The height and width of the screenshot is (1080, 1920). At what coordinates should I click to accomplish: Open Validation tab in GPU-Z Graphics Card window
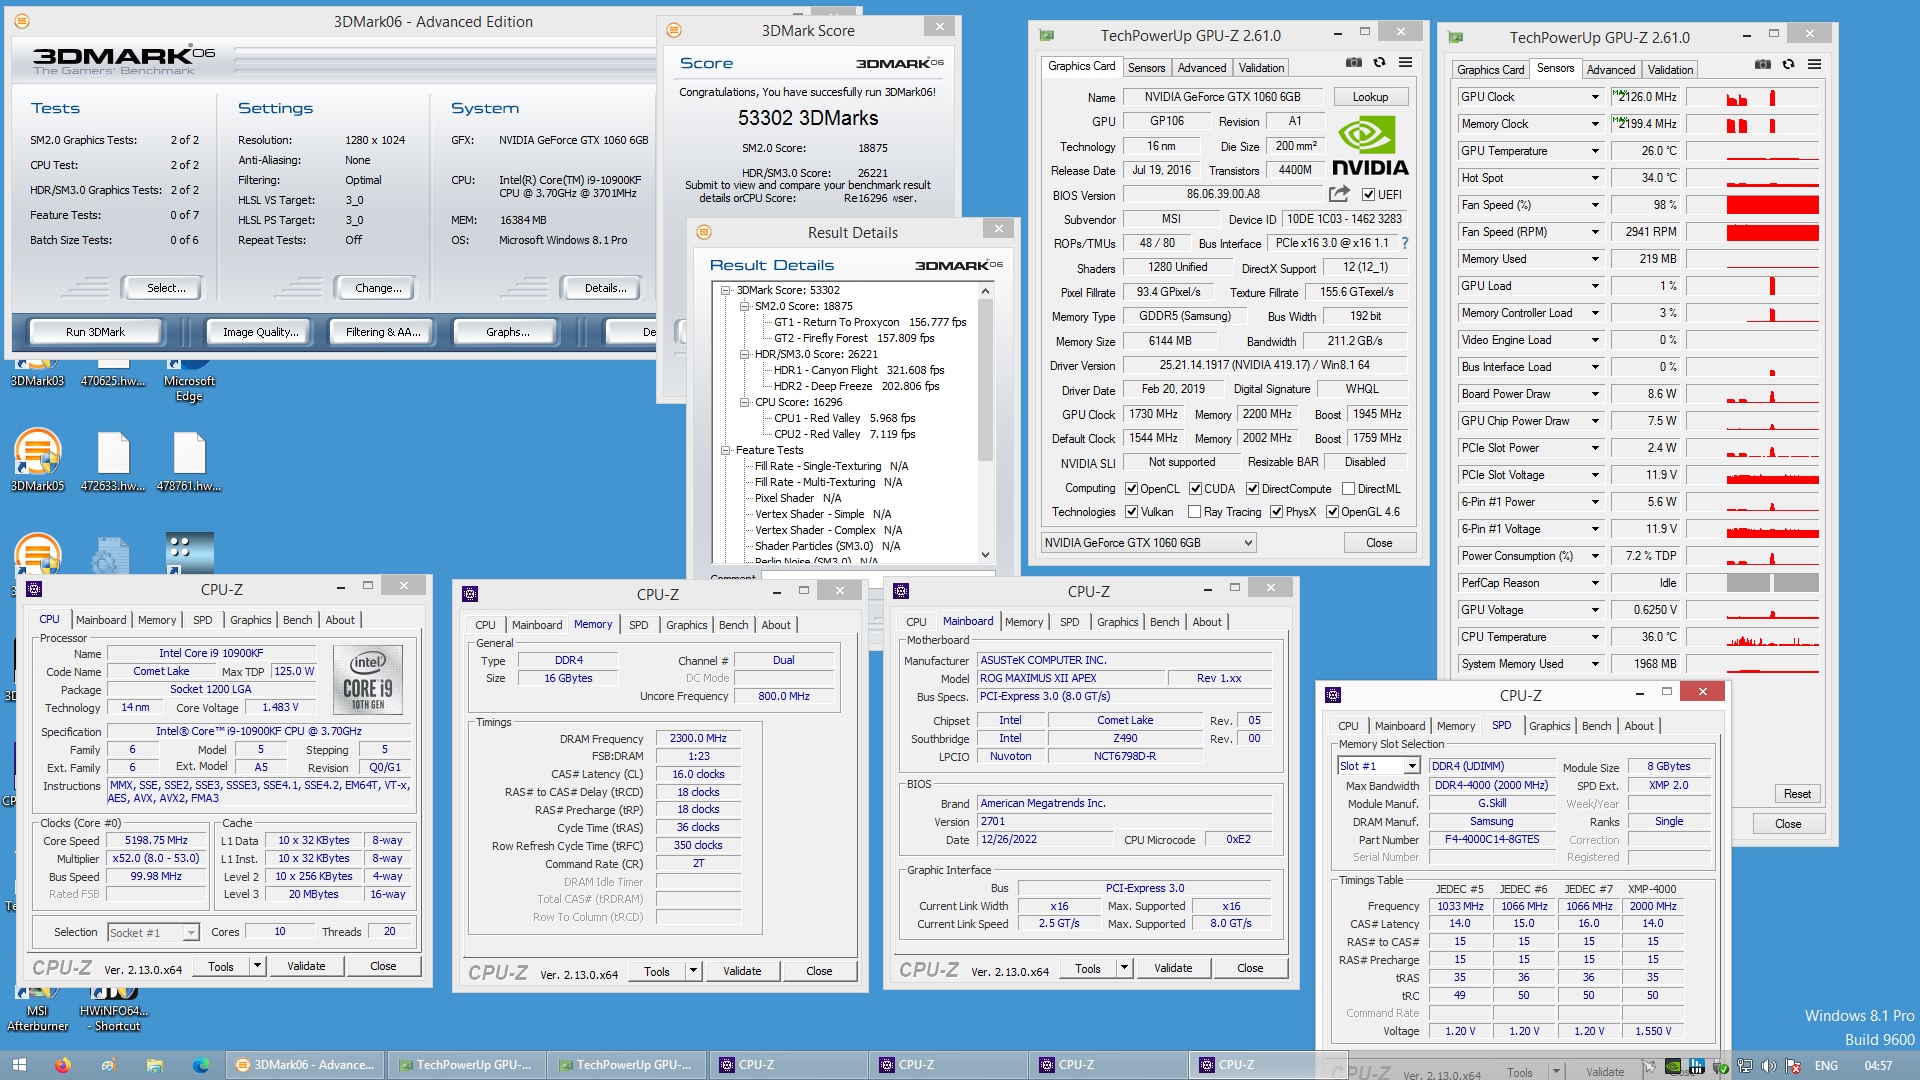click(x=1261, y=68)
